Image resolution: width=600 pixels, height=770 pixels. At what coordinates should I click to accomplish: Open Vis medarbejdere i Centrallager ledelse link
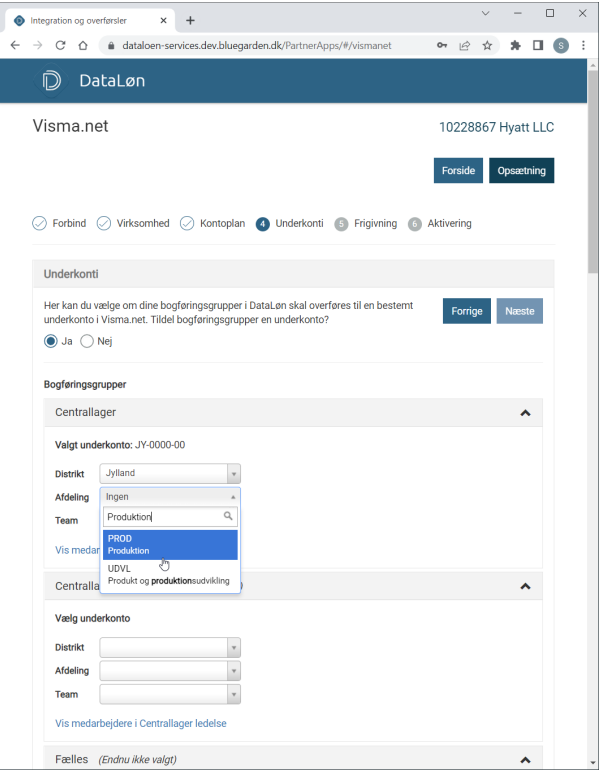click(x=140, y=723)
